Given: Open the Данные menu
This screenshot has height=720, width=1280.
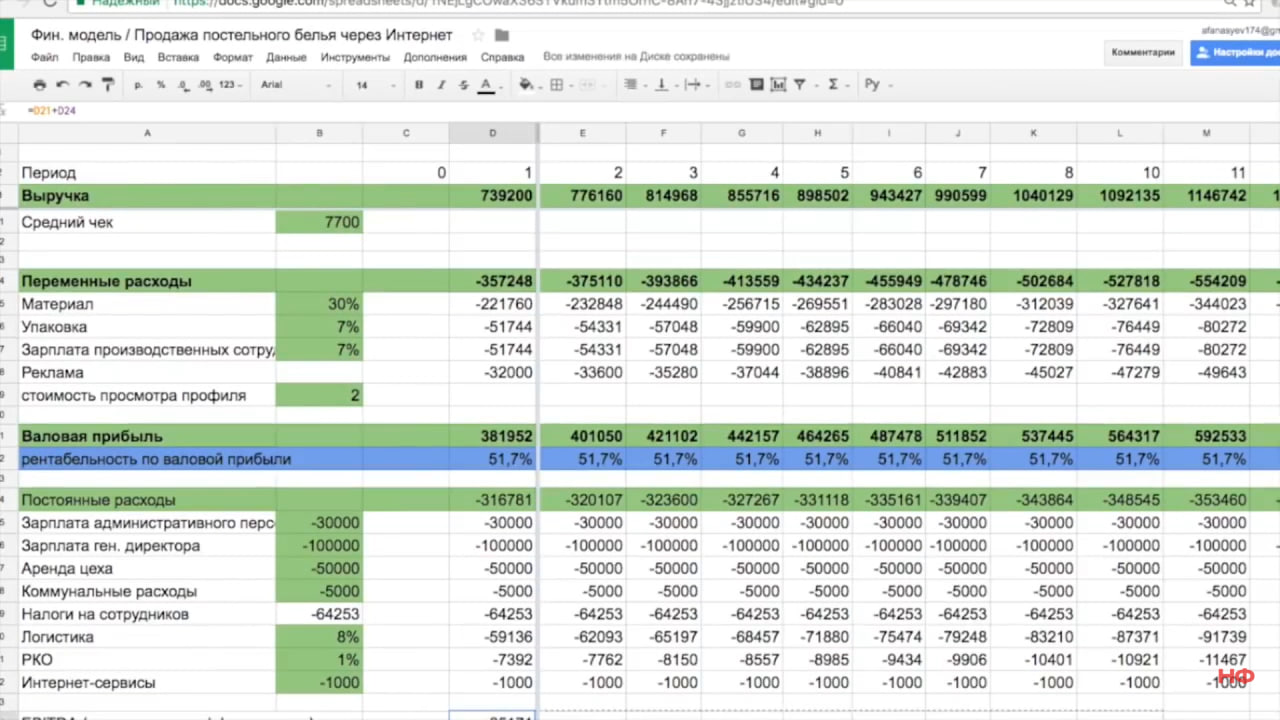Looking at the screenshot, I should pos(286,57).
